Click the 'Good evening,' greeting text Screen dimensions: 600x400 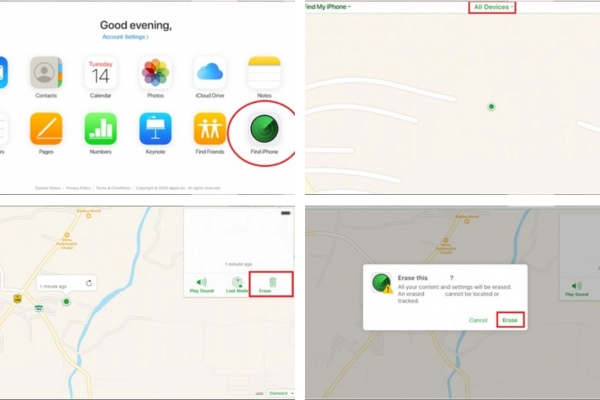(x=136, y=25)
